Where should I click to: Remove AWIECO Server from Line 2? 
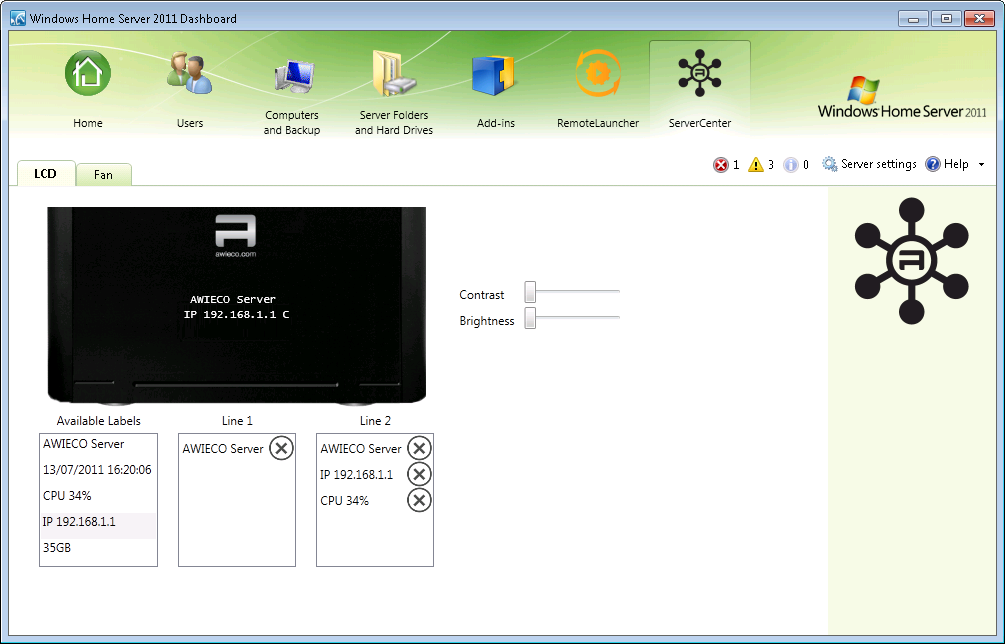point(419,448)
